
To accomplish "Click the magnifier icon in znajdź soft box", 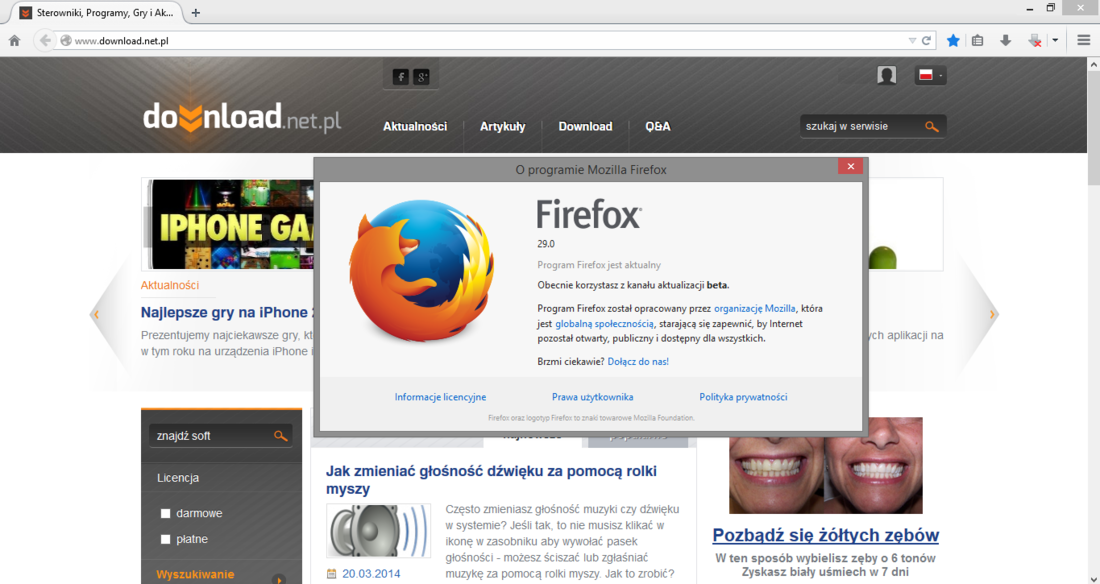I will (x=281, y=436).
